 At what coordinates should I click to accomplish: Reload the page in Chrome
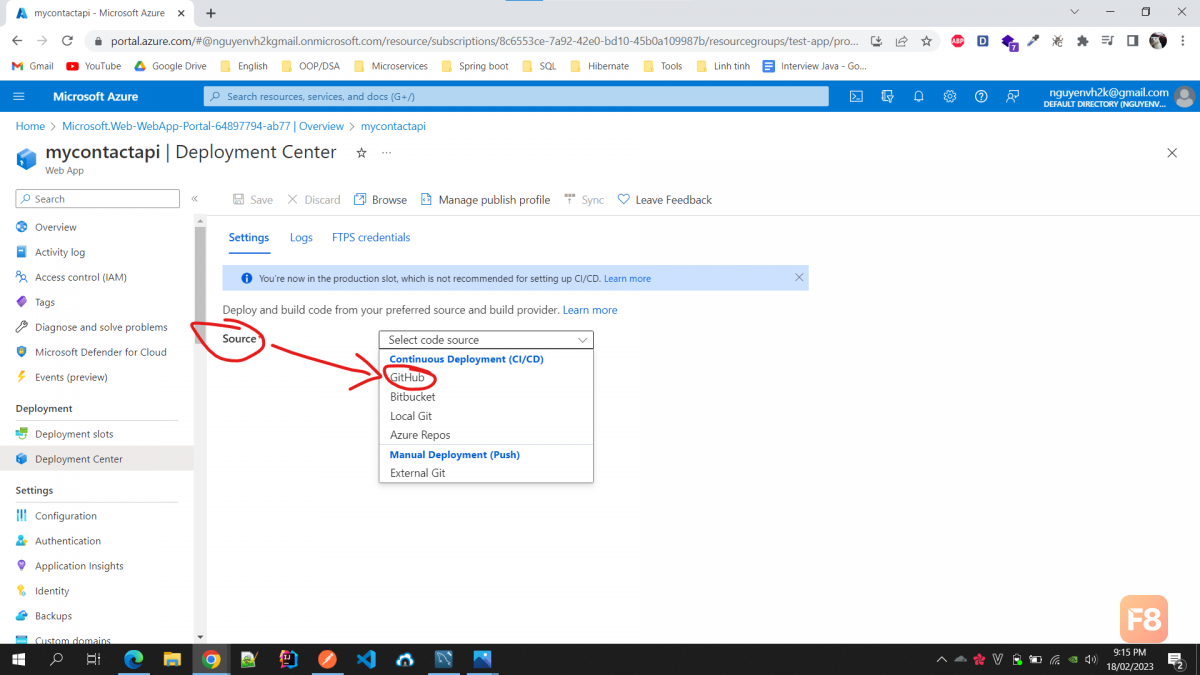(x=67, y=41)
